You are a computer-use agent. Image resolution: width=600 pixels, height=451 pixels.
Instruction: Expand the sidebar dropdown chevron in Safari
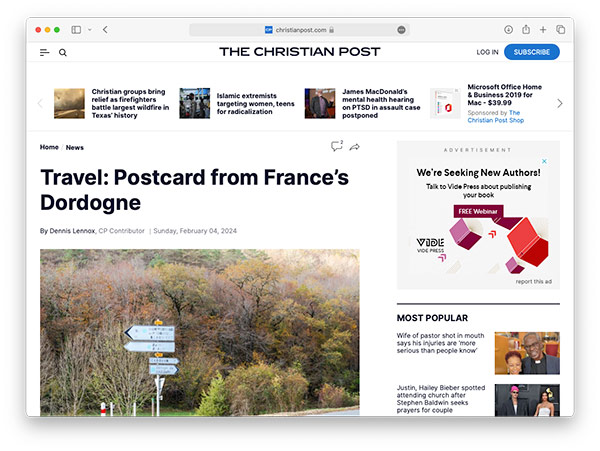(90, 29)
